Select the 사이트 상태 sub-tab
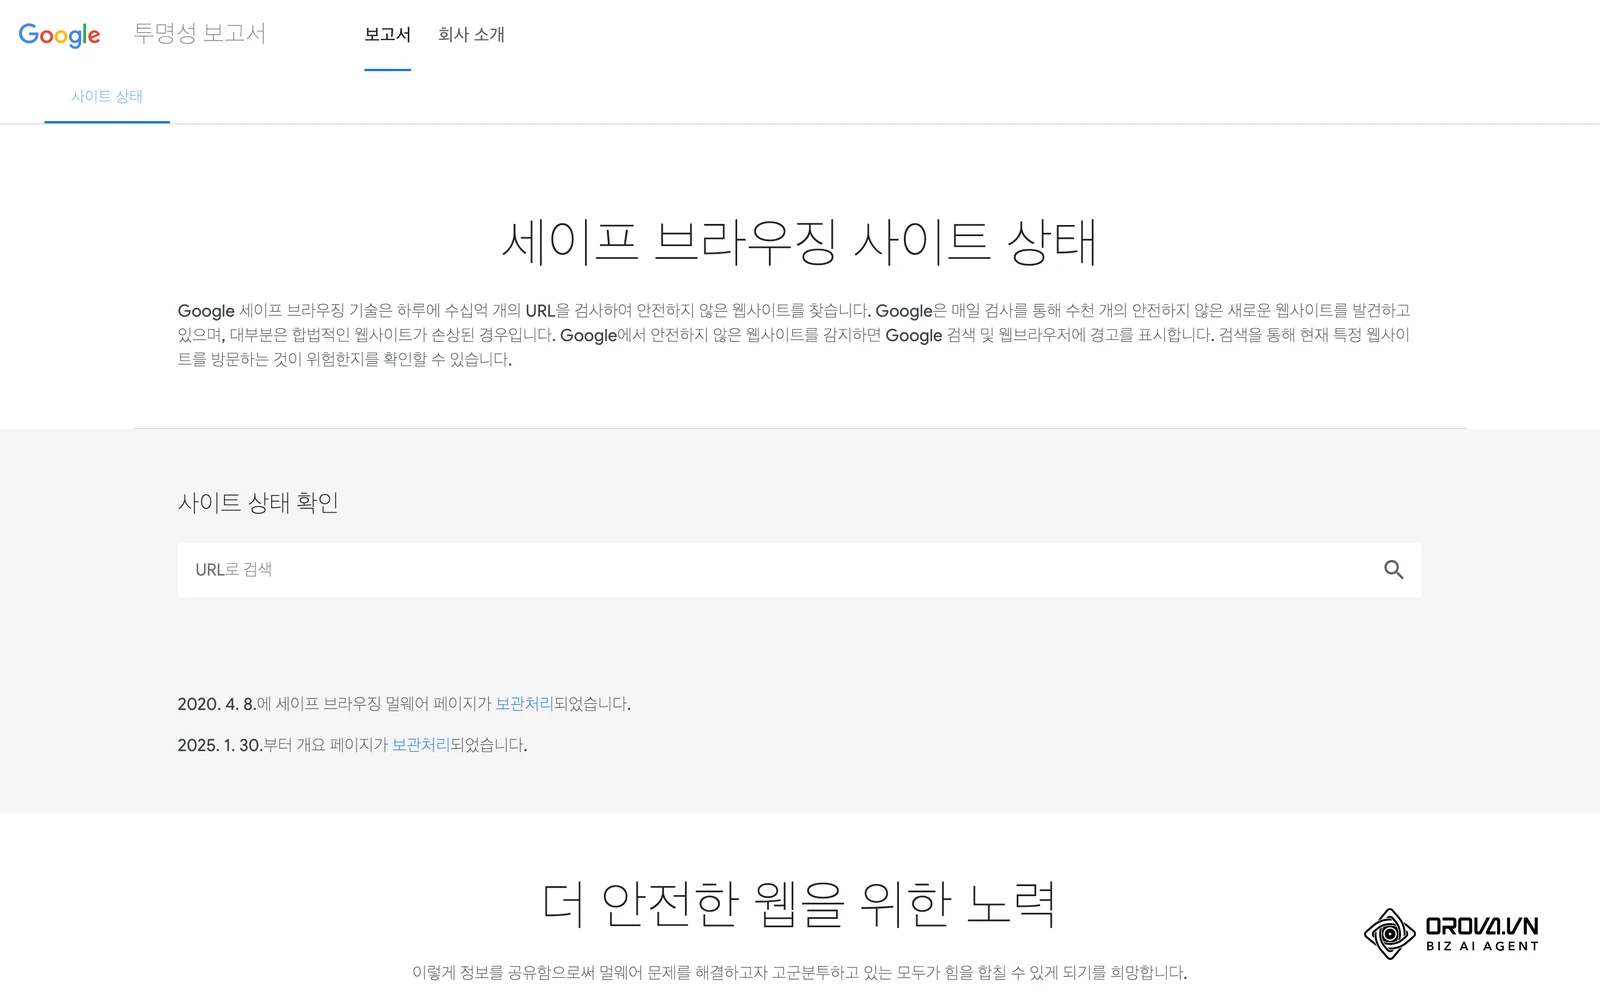 coord(107,97)
